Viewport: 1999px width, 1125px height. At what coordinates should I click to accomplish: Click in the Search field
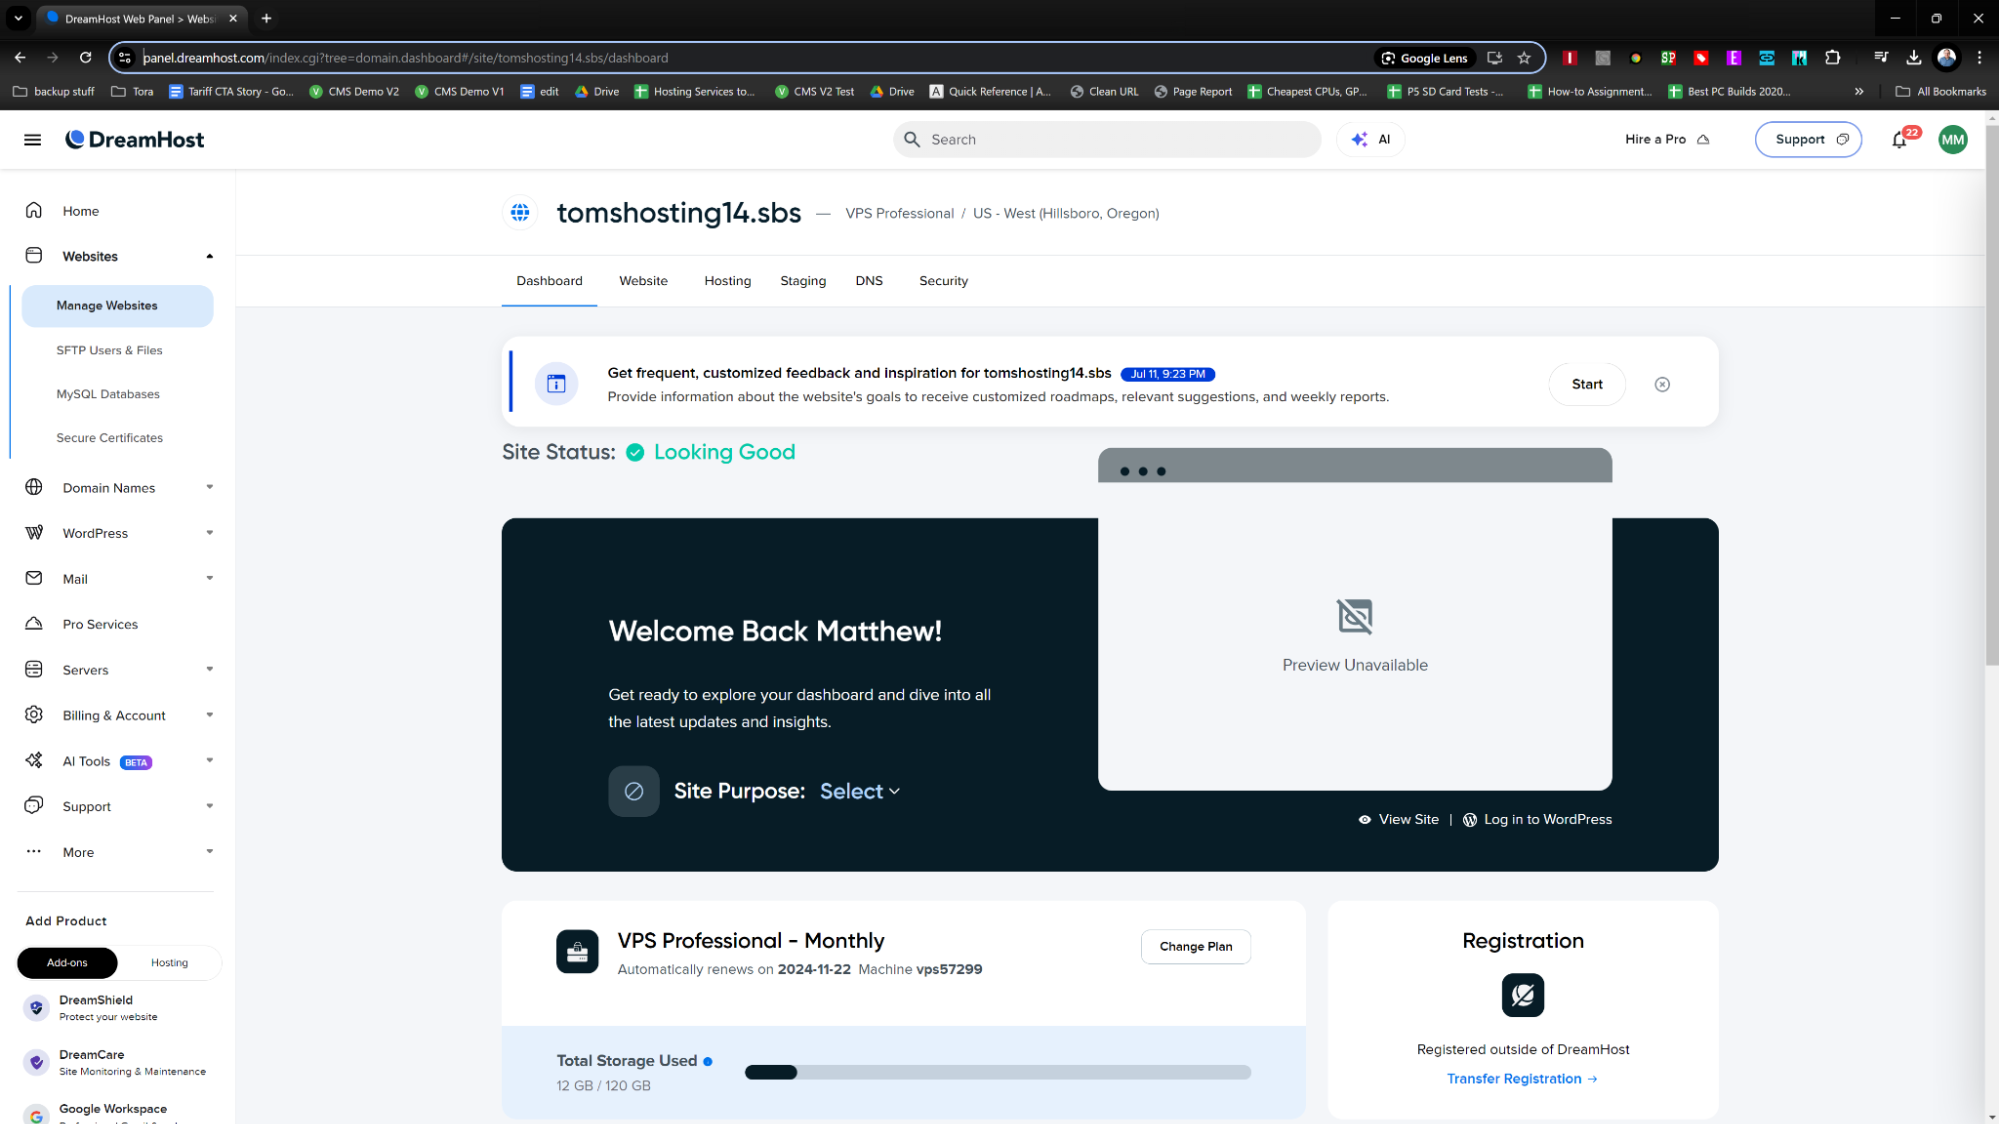point(1106,140)
